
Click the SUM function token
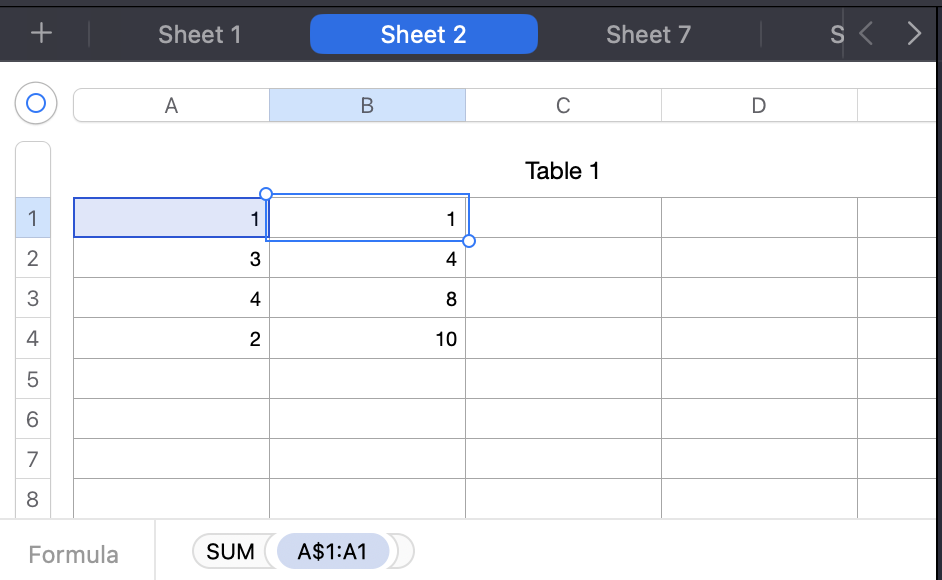click(230, 551)
